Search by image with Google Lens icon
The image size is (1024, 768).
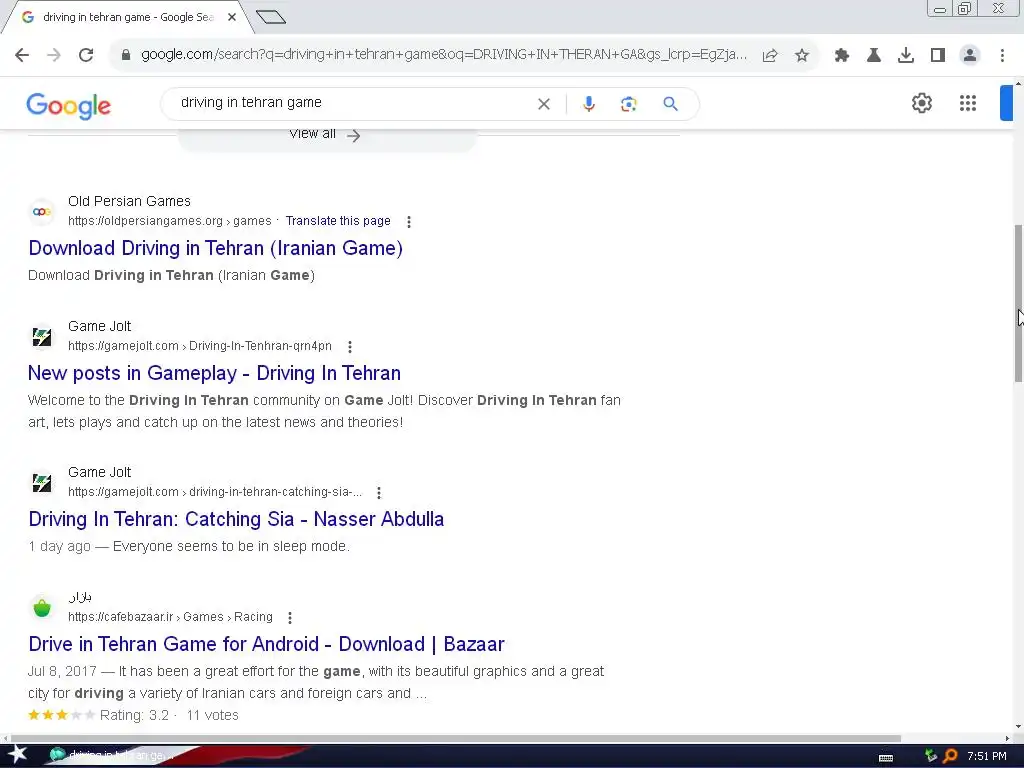[x=628, y=104]
